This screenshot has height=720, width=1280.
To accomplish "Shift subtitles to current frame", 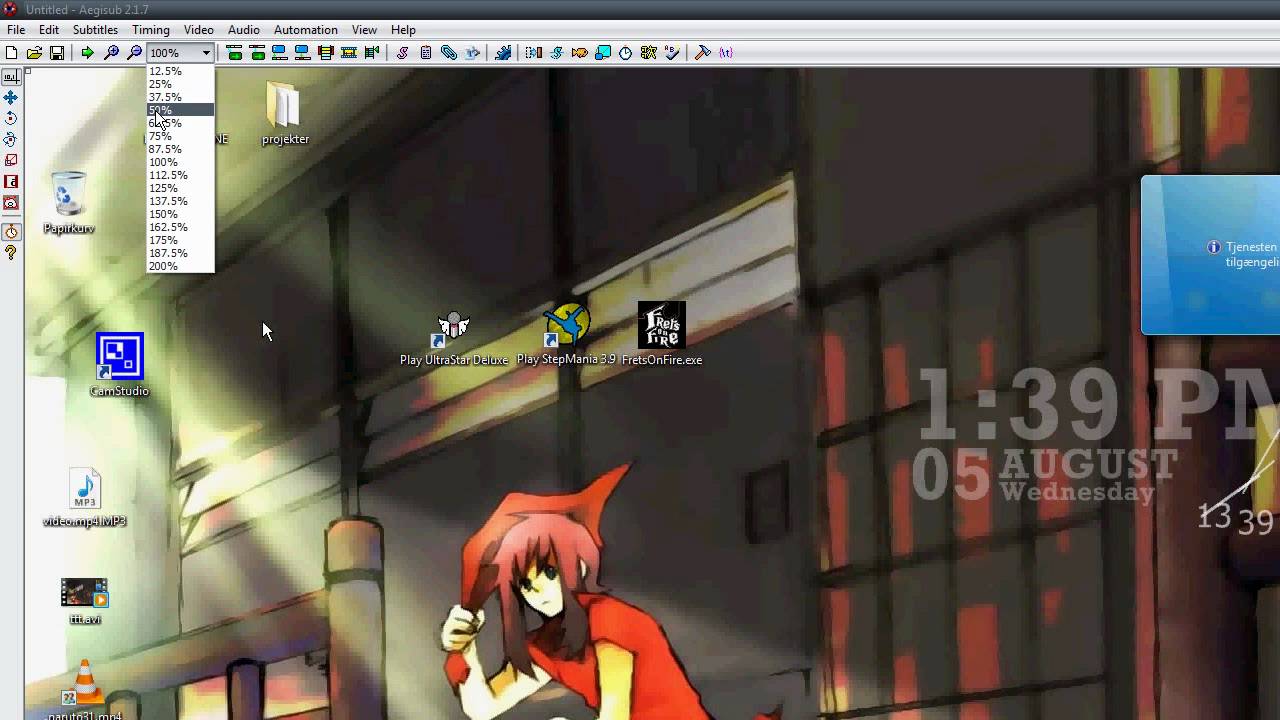I will point(372,53).
